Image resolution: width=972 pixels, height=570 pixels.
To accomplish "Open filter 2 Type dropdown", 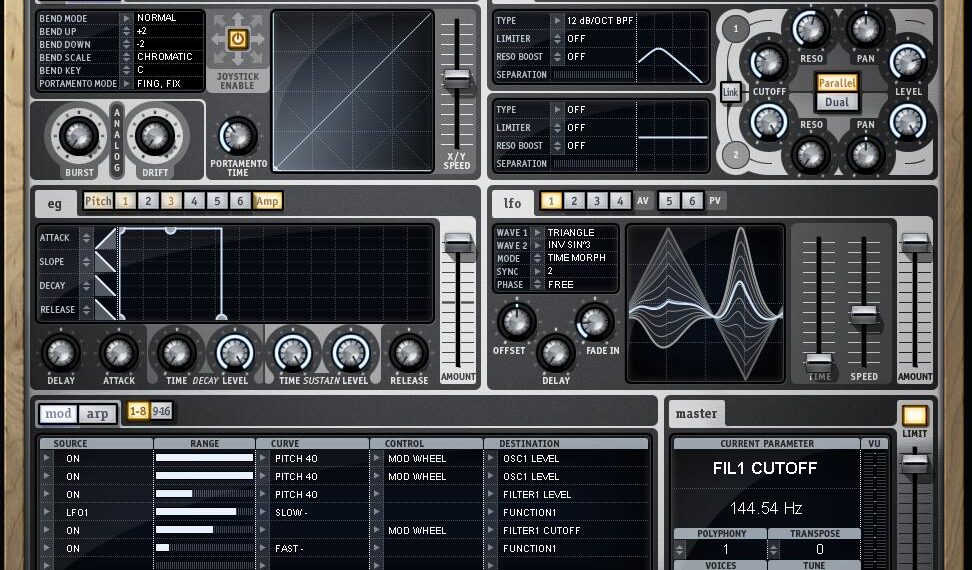I will (x=557, y=110).
